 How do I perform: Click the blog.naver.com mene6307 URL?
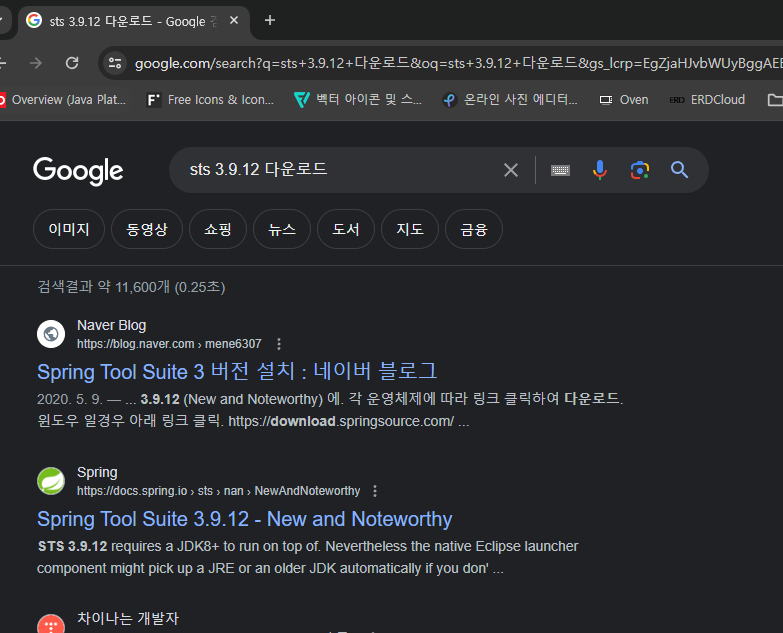[x=169, y=344]
